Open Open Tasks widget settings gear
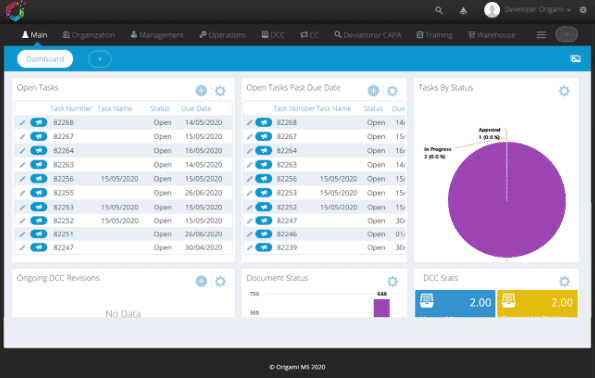The width and height of the screenshot is (595, 378). (x=220, y=91)
